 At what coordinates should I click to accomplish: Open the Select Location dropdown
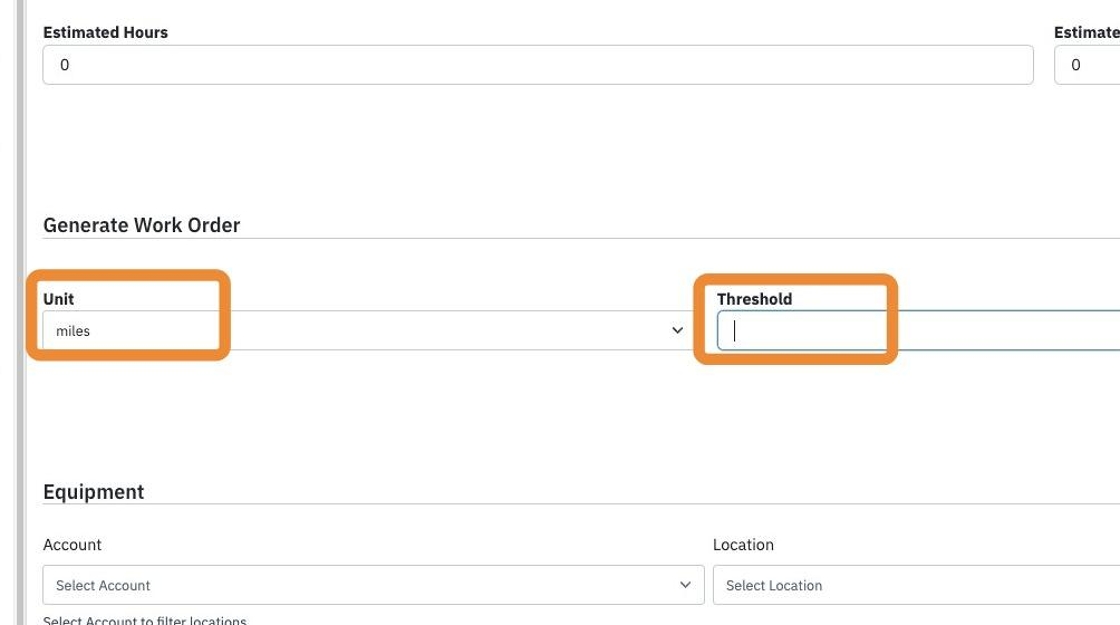point(916,585)
